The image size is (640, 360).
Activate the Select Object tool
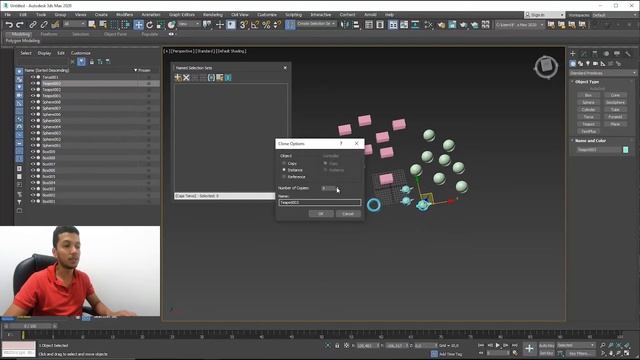pos(92,25)
